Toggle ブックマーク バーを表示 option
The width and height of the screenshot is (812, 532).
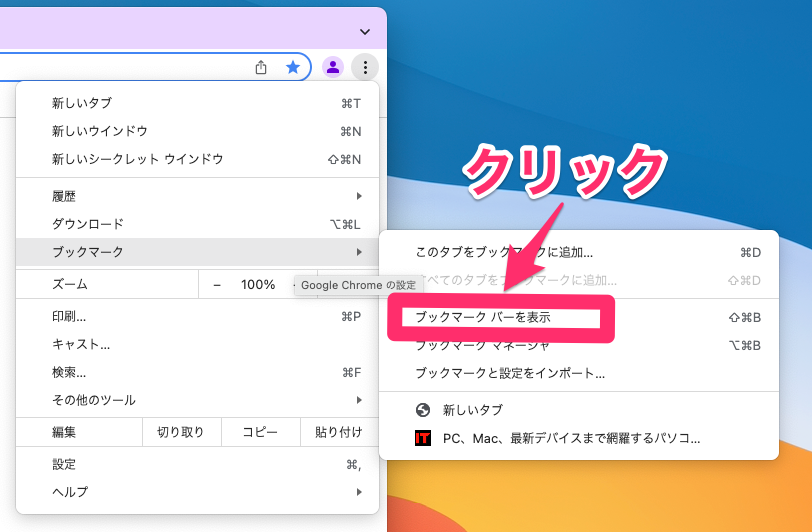tap(483, 317)
